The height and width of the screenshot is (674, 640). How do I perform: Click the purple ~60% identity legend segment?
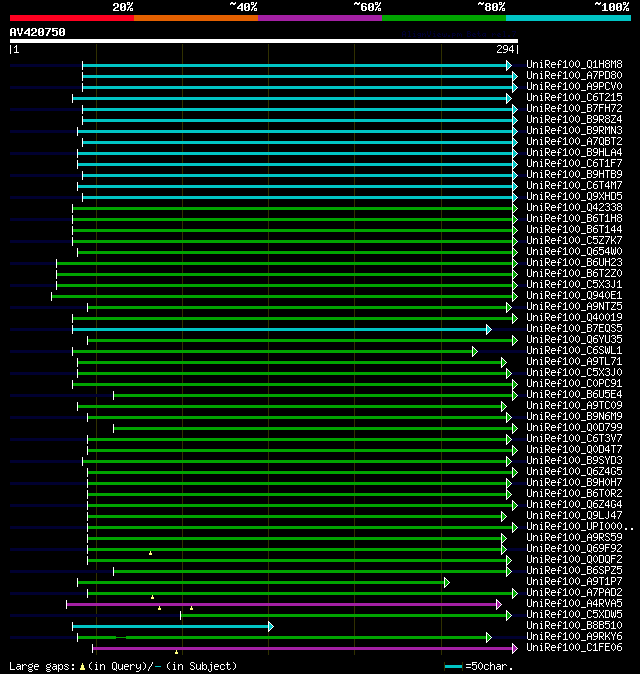click(x=320, y=18)
